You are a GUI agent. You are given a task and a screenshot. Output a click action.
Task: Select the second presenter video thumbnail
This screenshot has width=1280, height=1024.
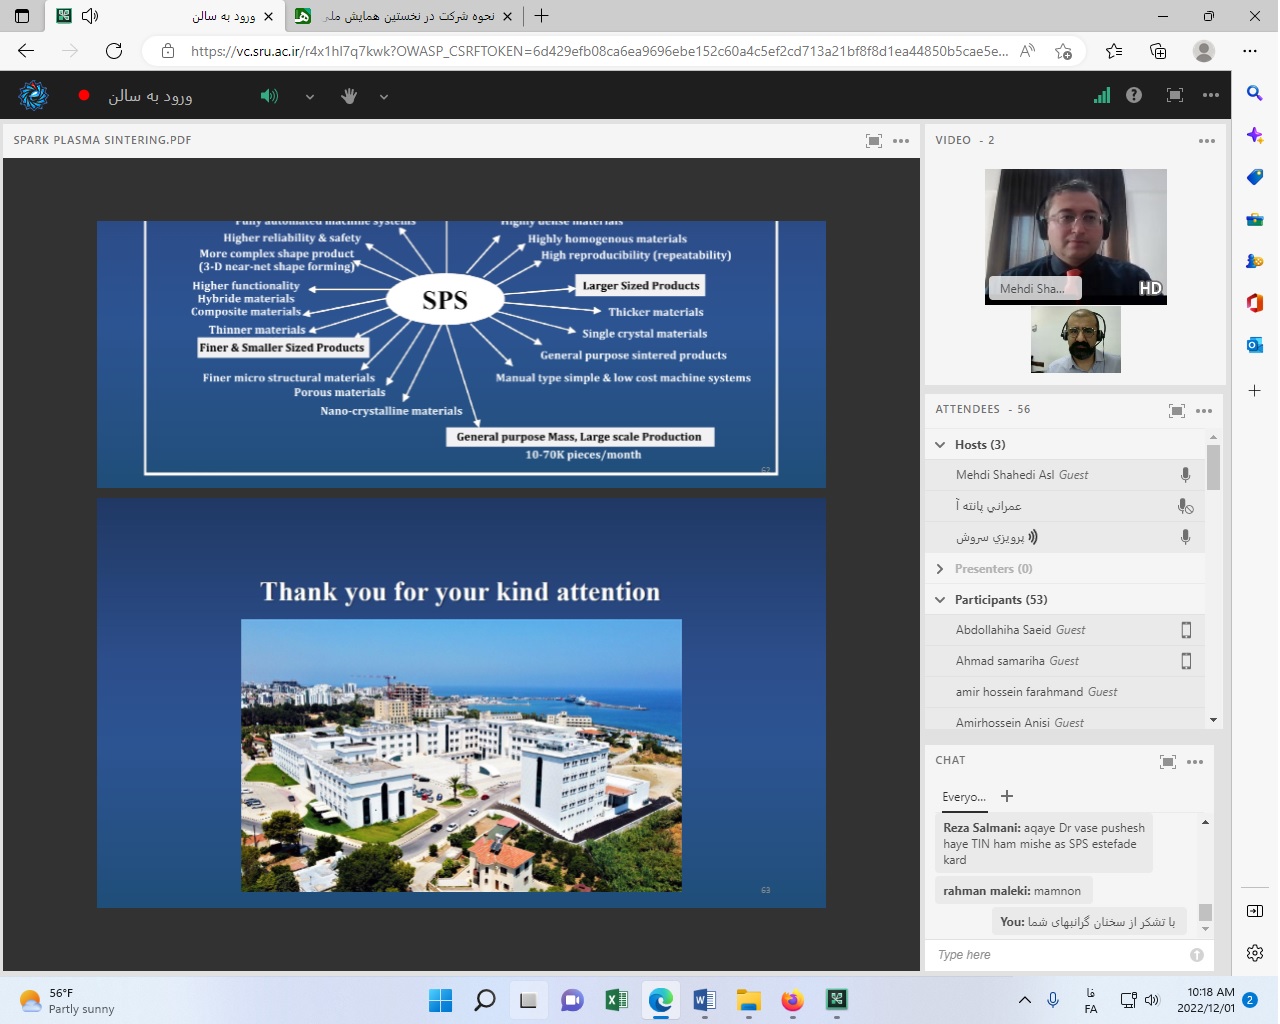pos(1076,340)
